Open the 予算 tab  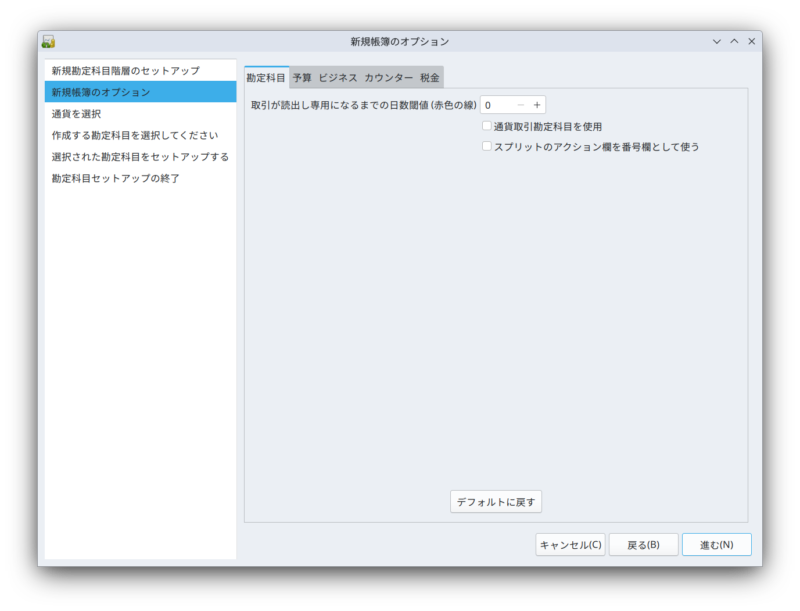pyautogui.click(x=302, y=78)
